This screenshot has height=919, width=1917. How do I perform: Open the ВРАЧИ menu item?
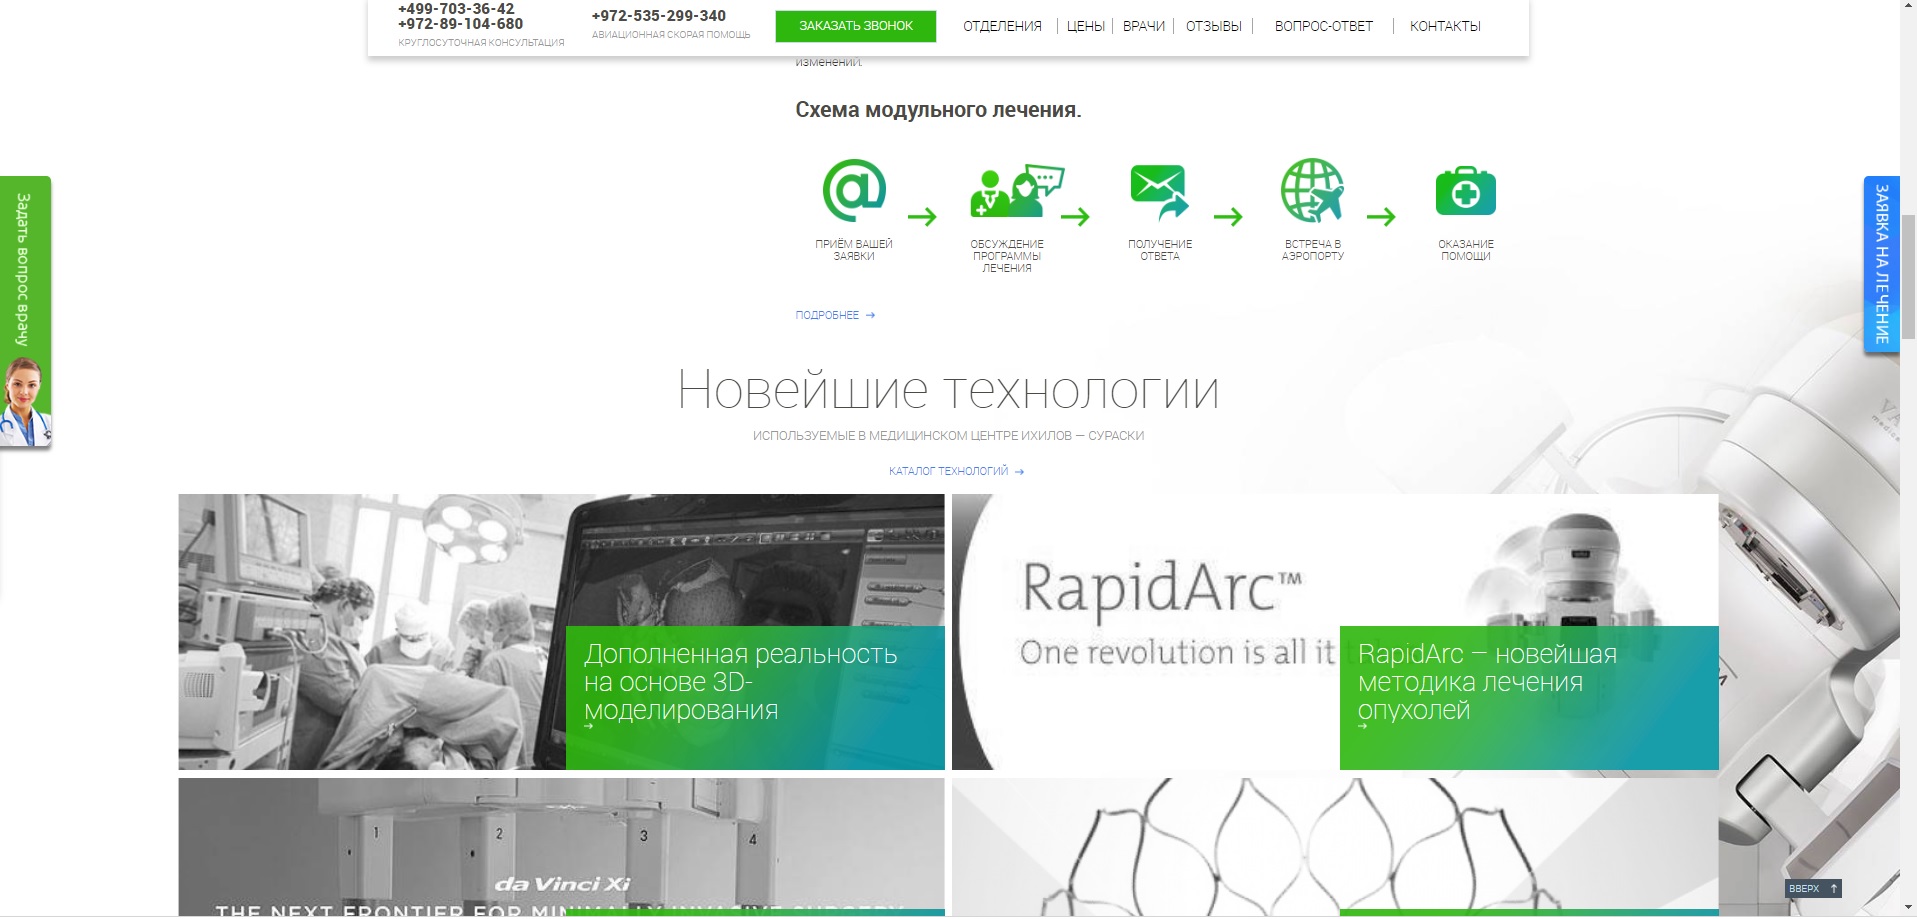pyautogui.click(x=1143, y=26)
